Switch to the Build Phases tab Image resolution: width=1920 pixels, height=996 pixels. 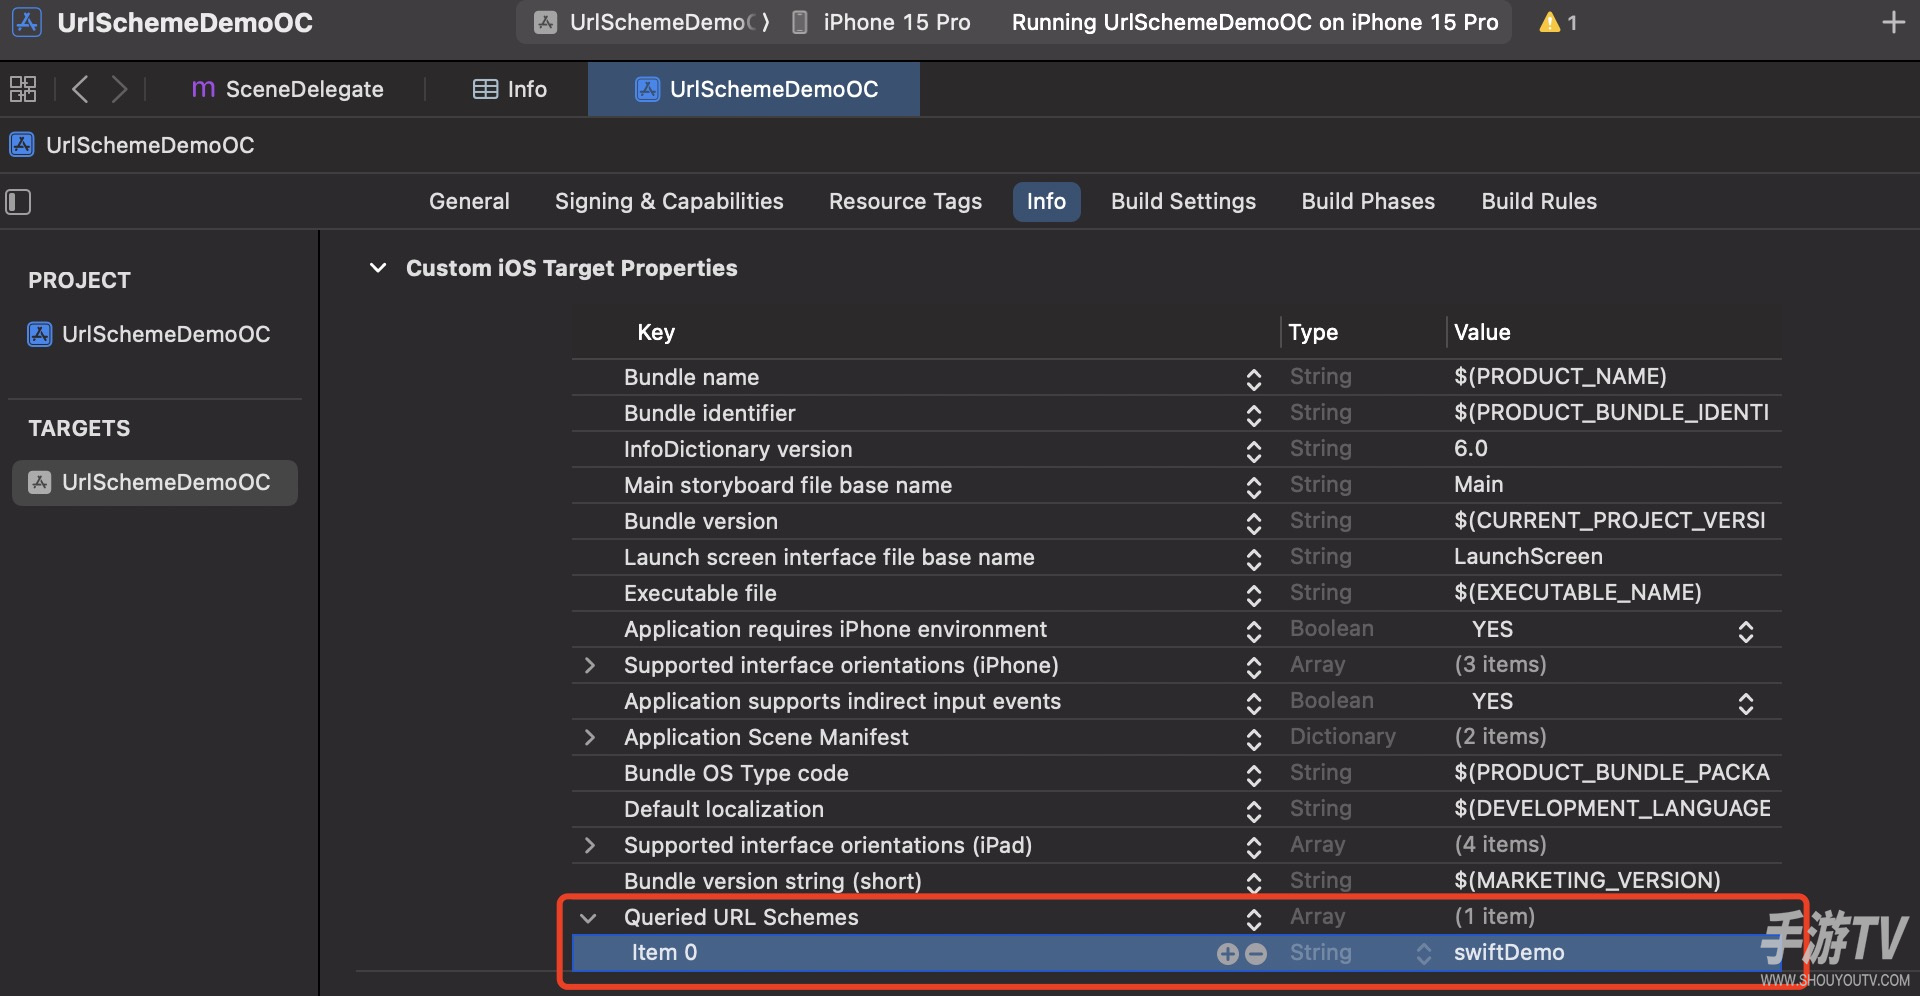1368,201
